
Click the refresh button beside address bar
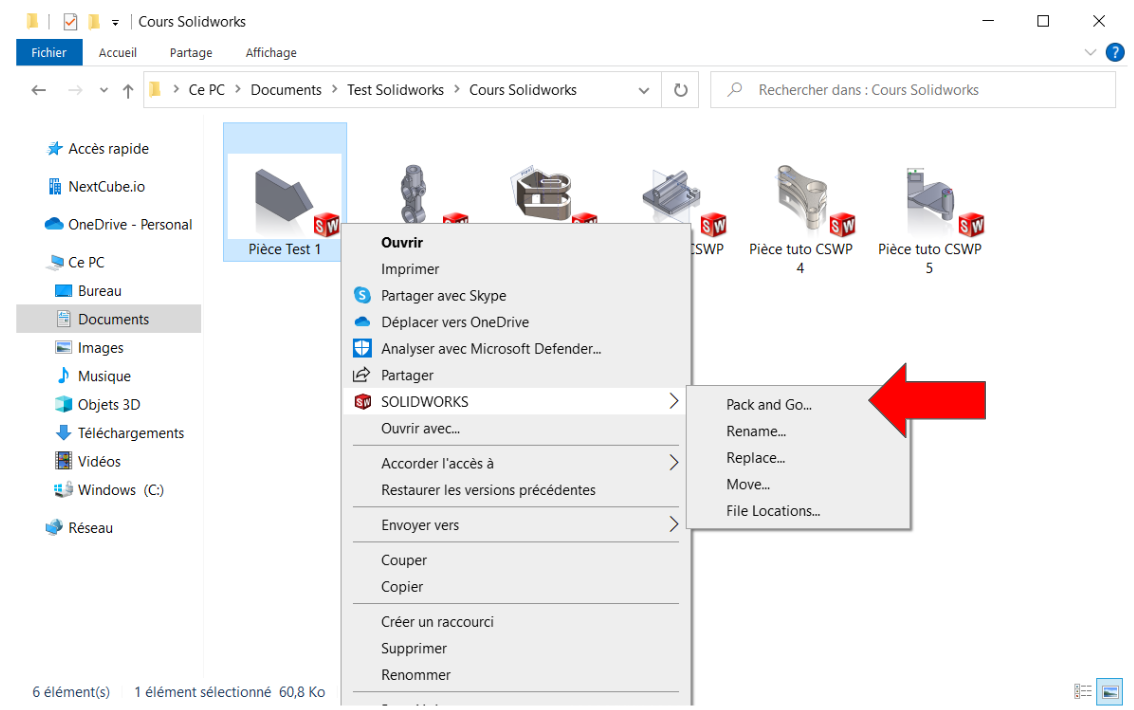coord(681,90)
